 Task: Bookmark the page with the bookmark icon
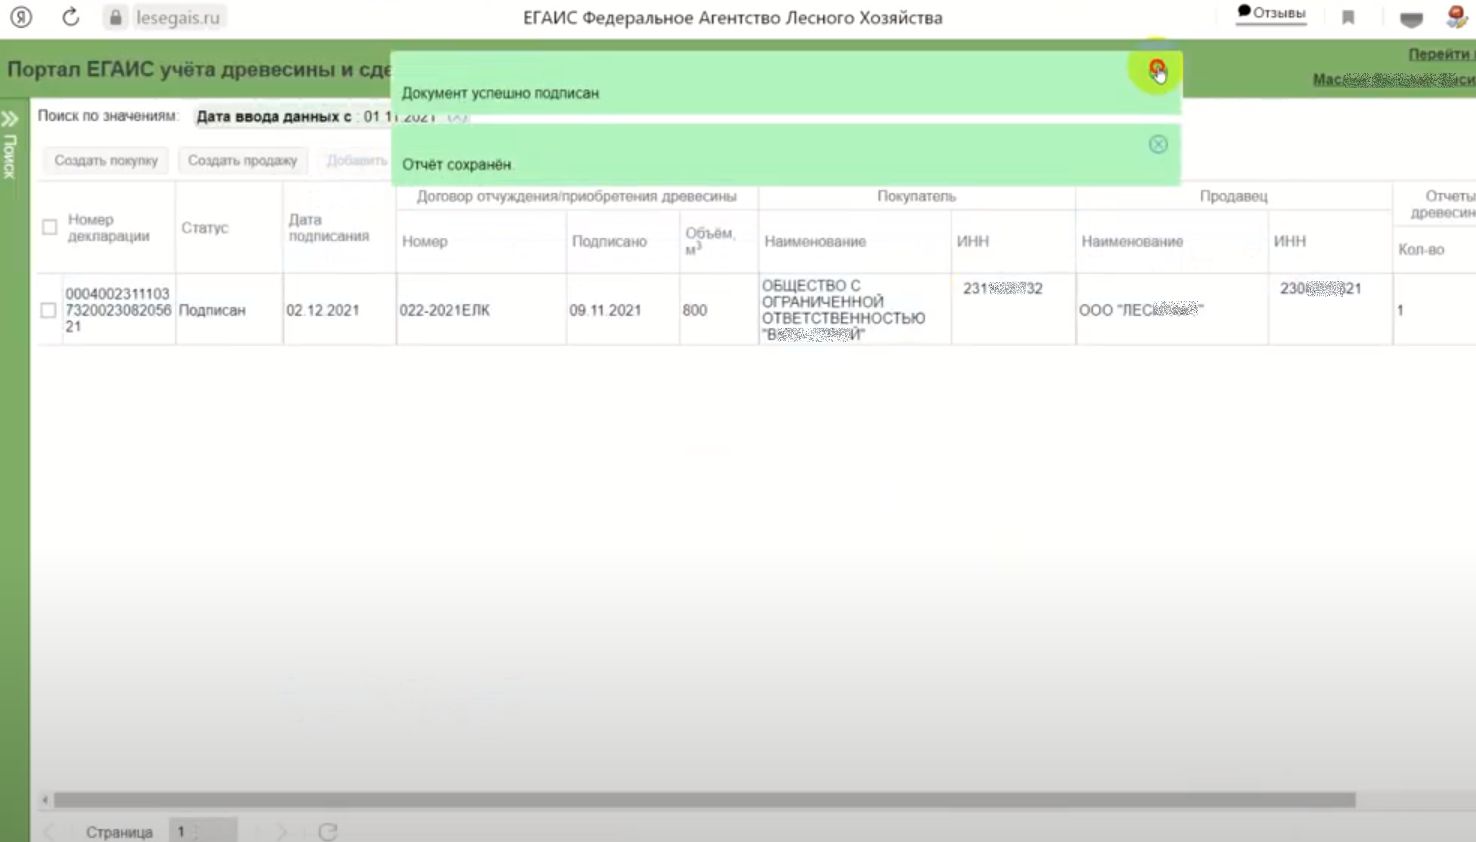pos(1348,17)
